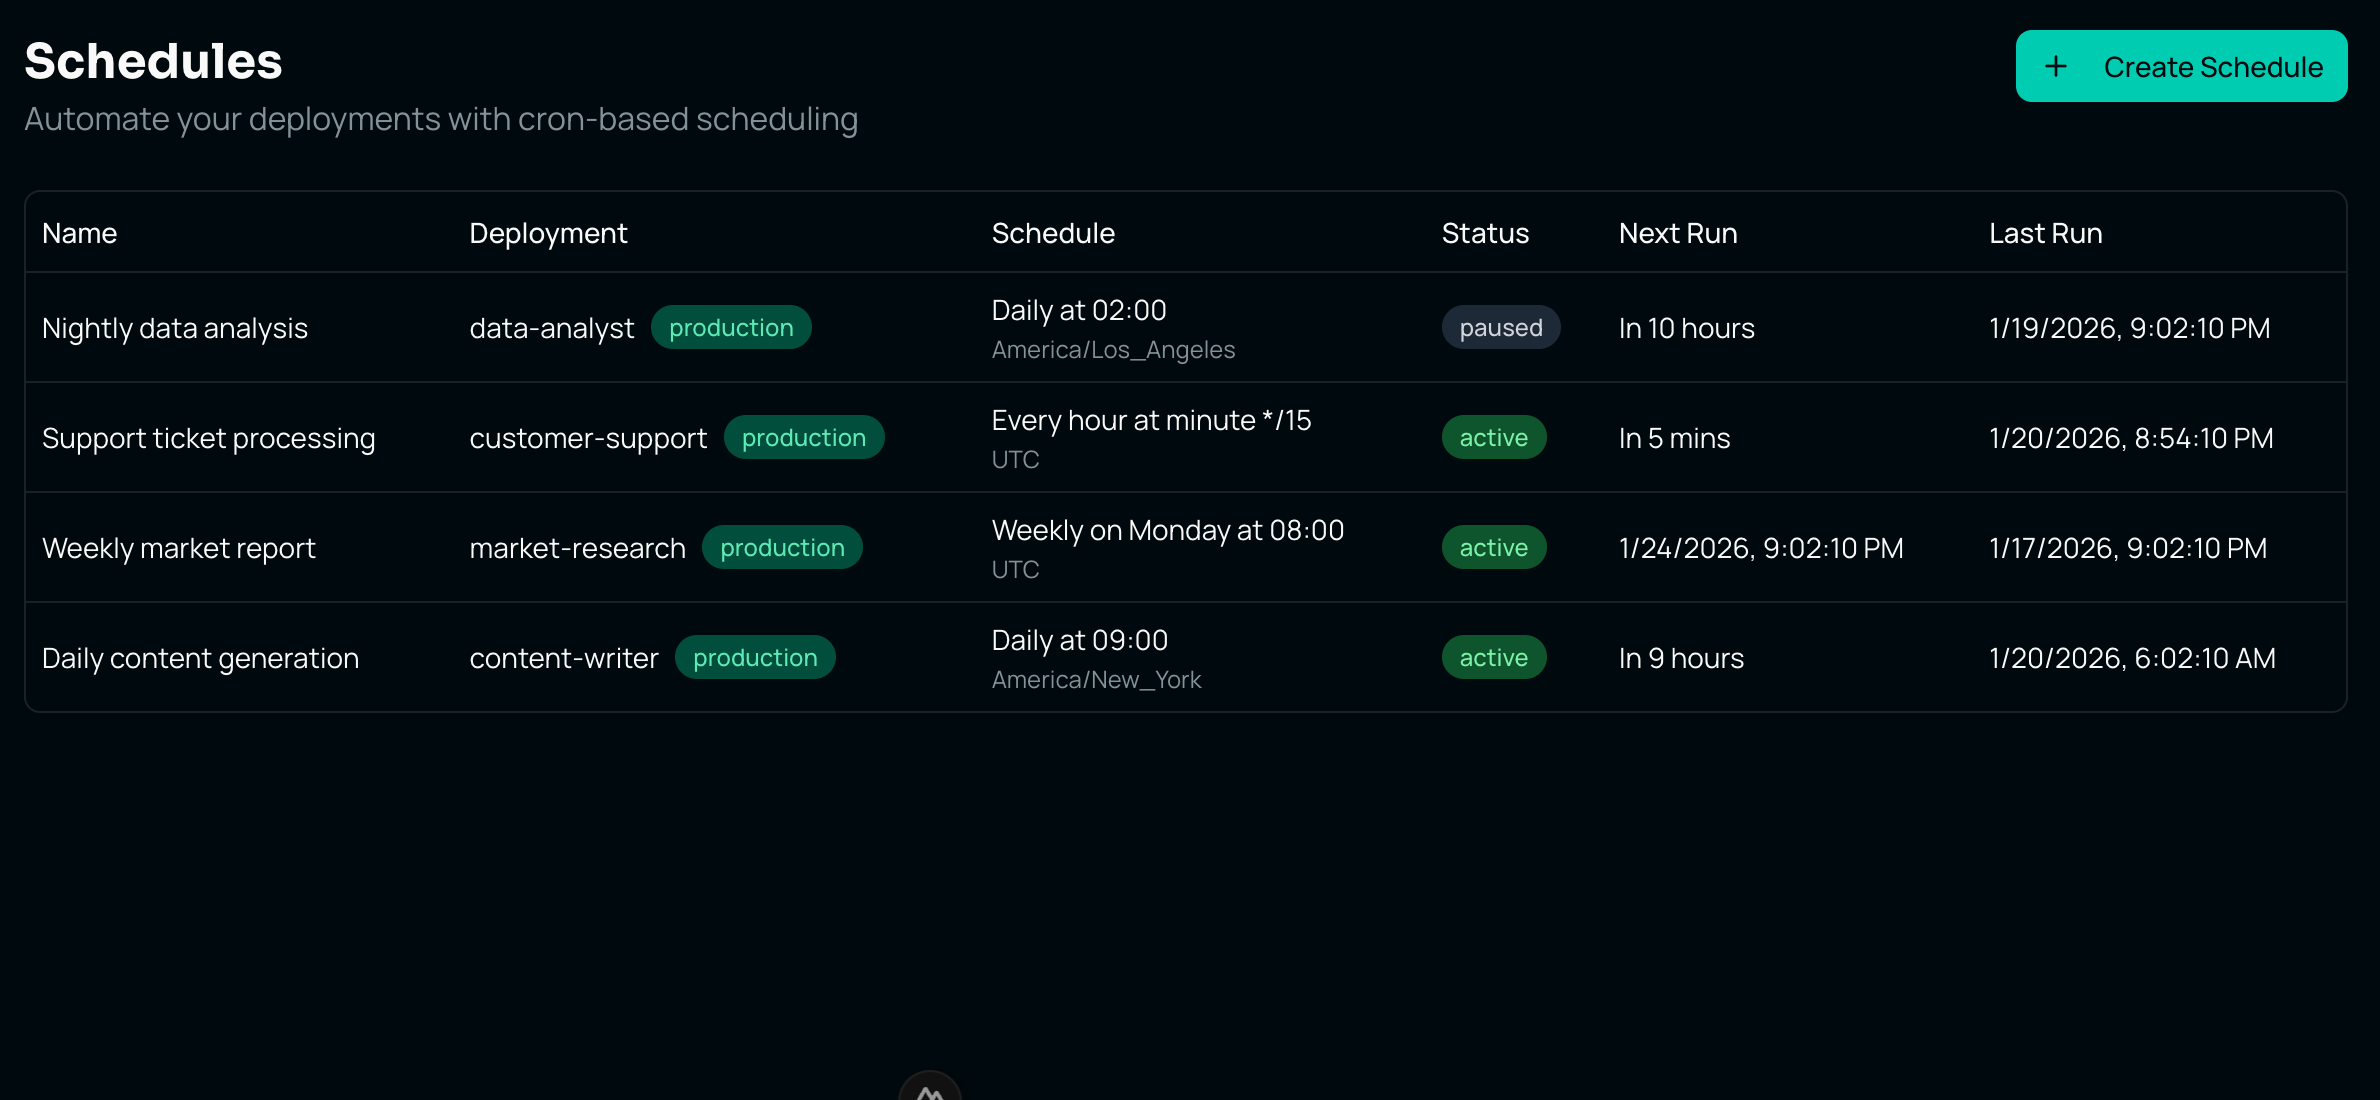Click the customer-support deployment name

pyautogui.click(x=588, y=437)
